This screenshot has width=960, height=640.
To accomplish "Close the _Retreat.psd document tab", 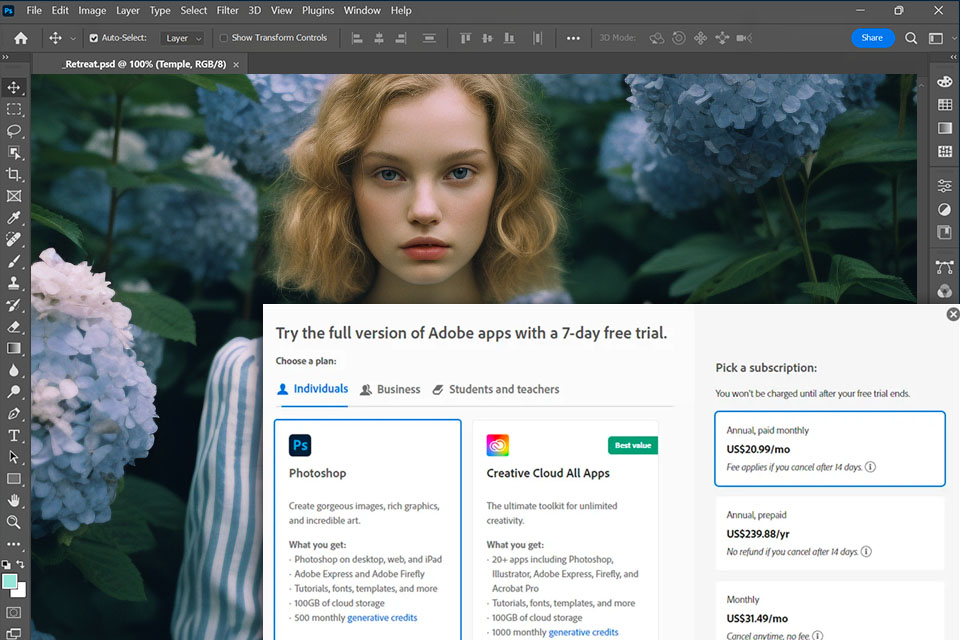I will point(236,64).
